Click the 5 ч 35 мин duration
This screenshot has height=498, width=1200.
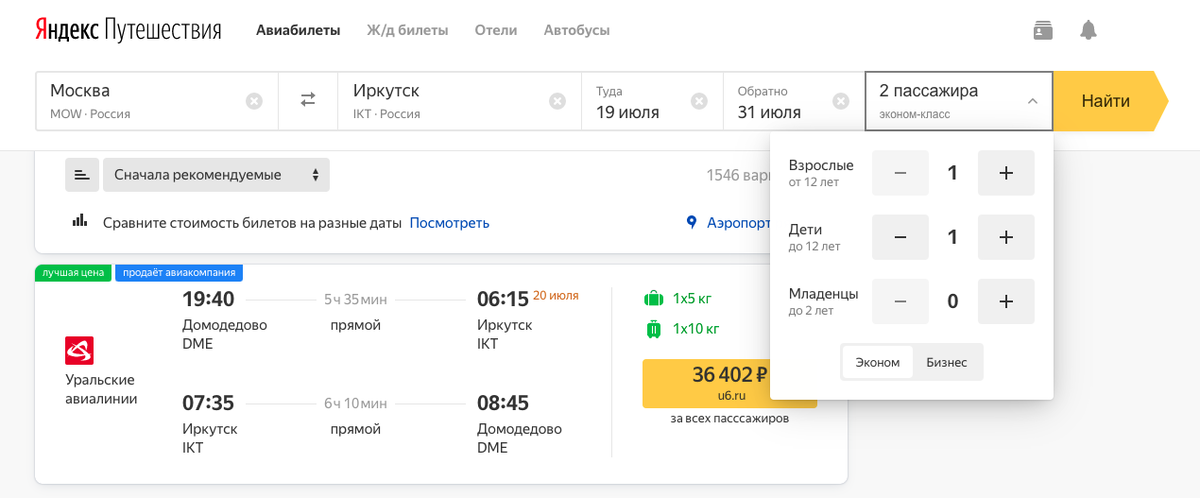(x=355, y=299)
